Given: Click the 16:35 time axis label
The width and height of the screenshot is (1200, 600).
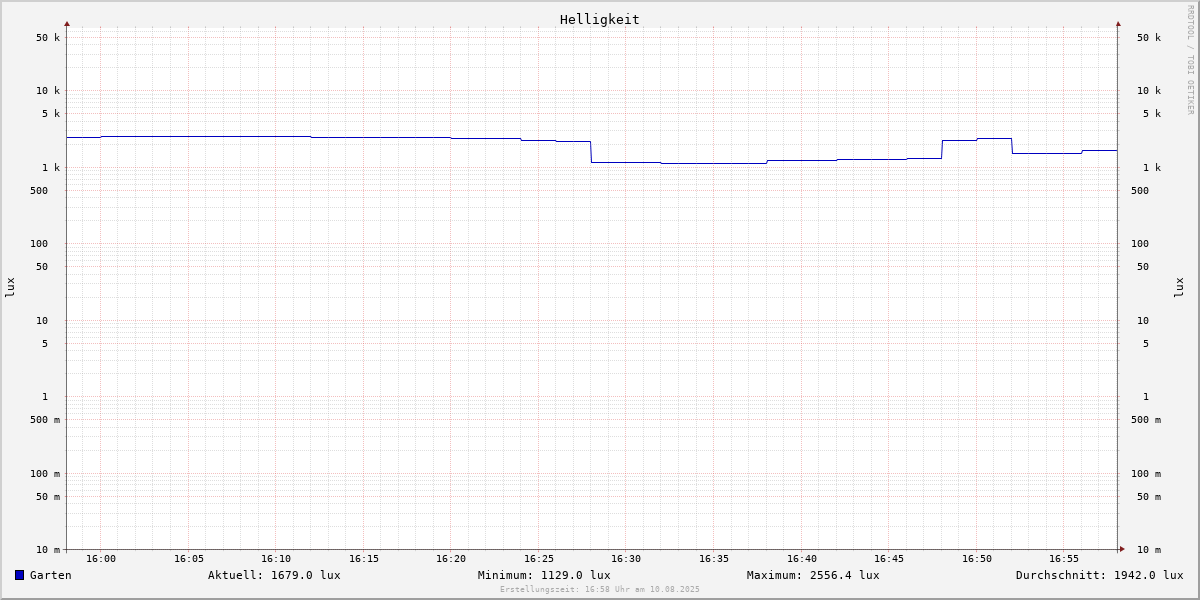Looking at the screenshot, I should [714, 559].
